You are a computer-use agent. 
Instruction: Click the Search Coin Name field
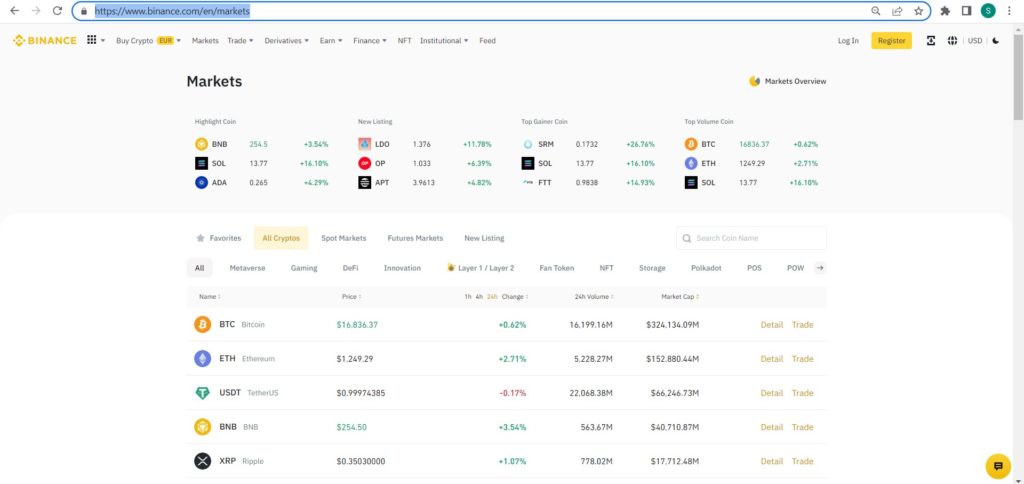[x=751, y=238]
